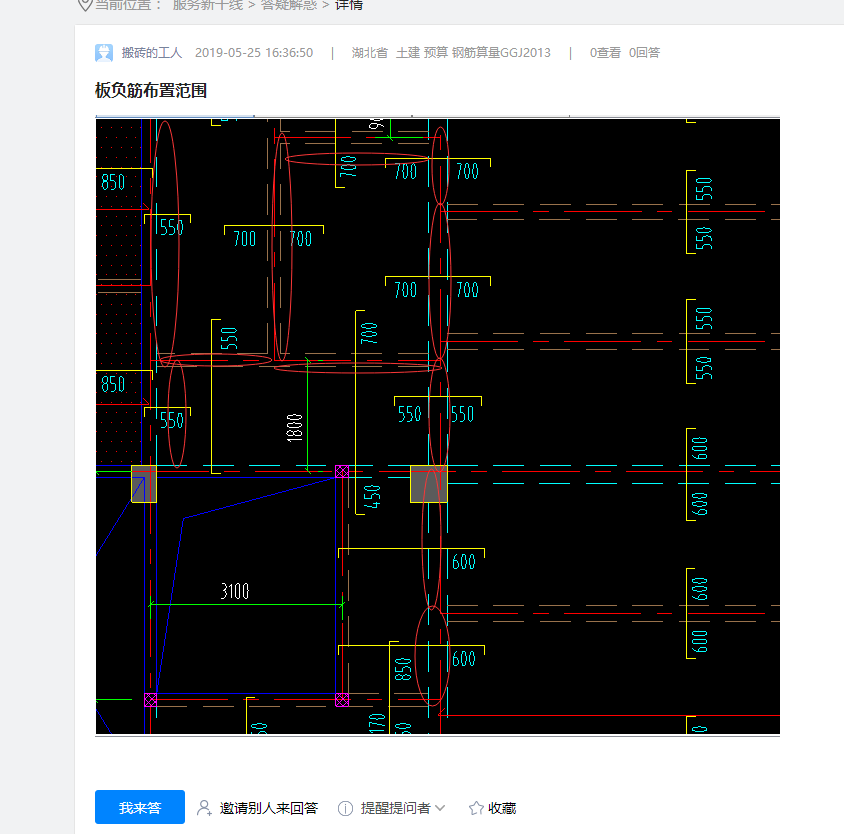Click the post date 2019-05-25 16:36:50
The image size is (844, 834).
click(x=254, y=53)
